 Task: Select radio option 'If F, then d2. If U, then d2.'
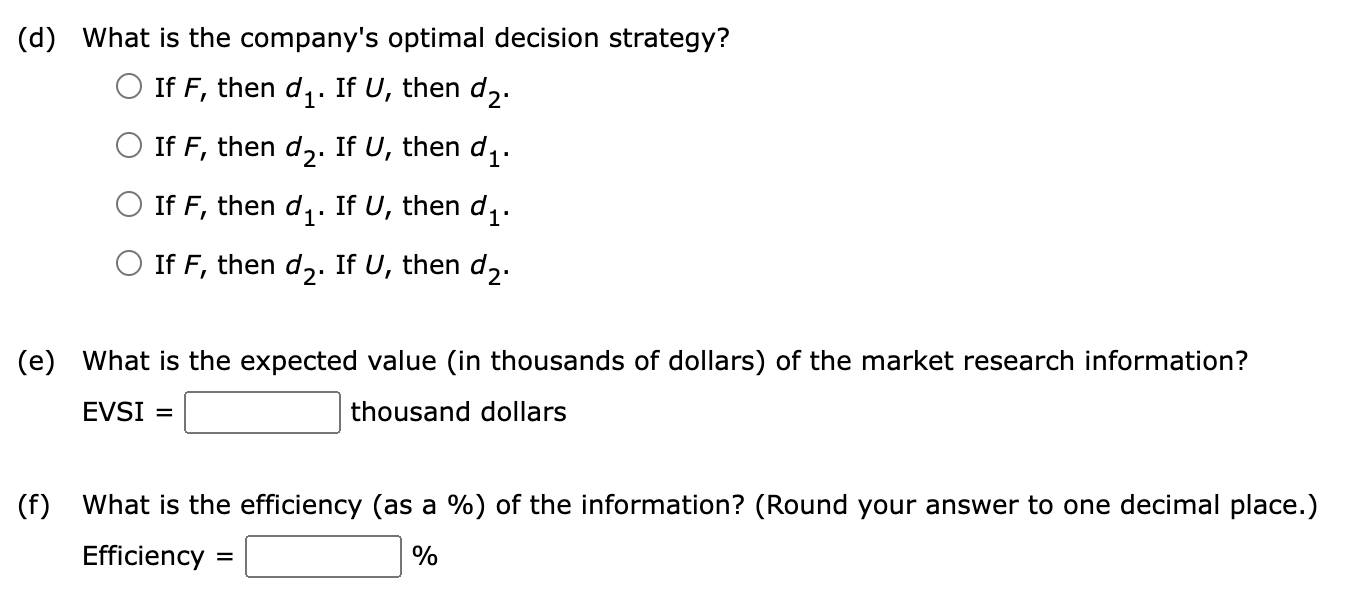coord(128,264)
